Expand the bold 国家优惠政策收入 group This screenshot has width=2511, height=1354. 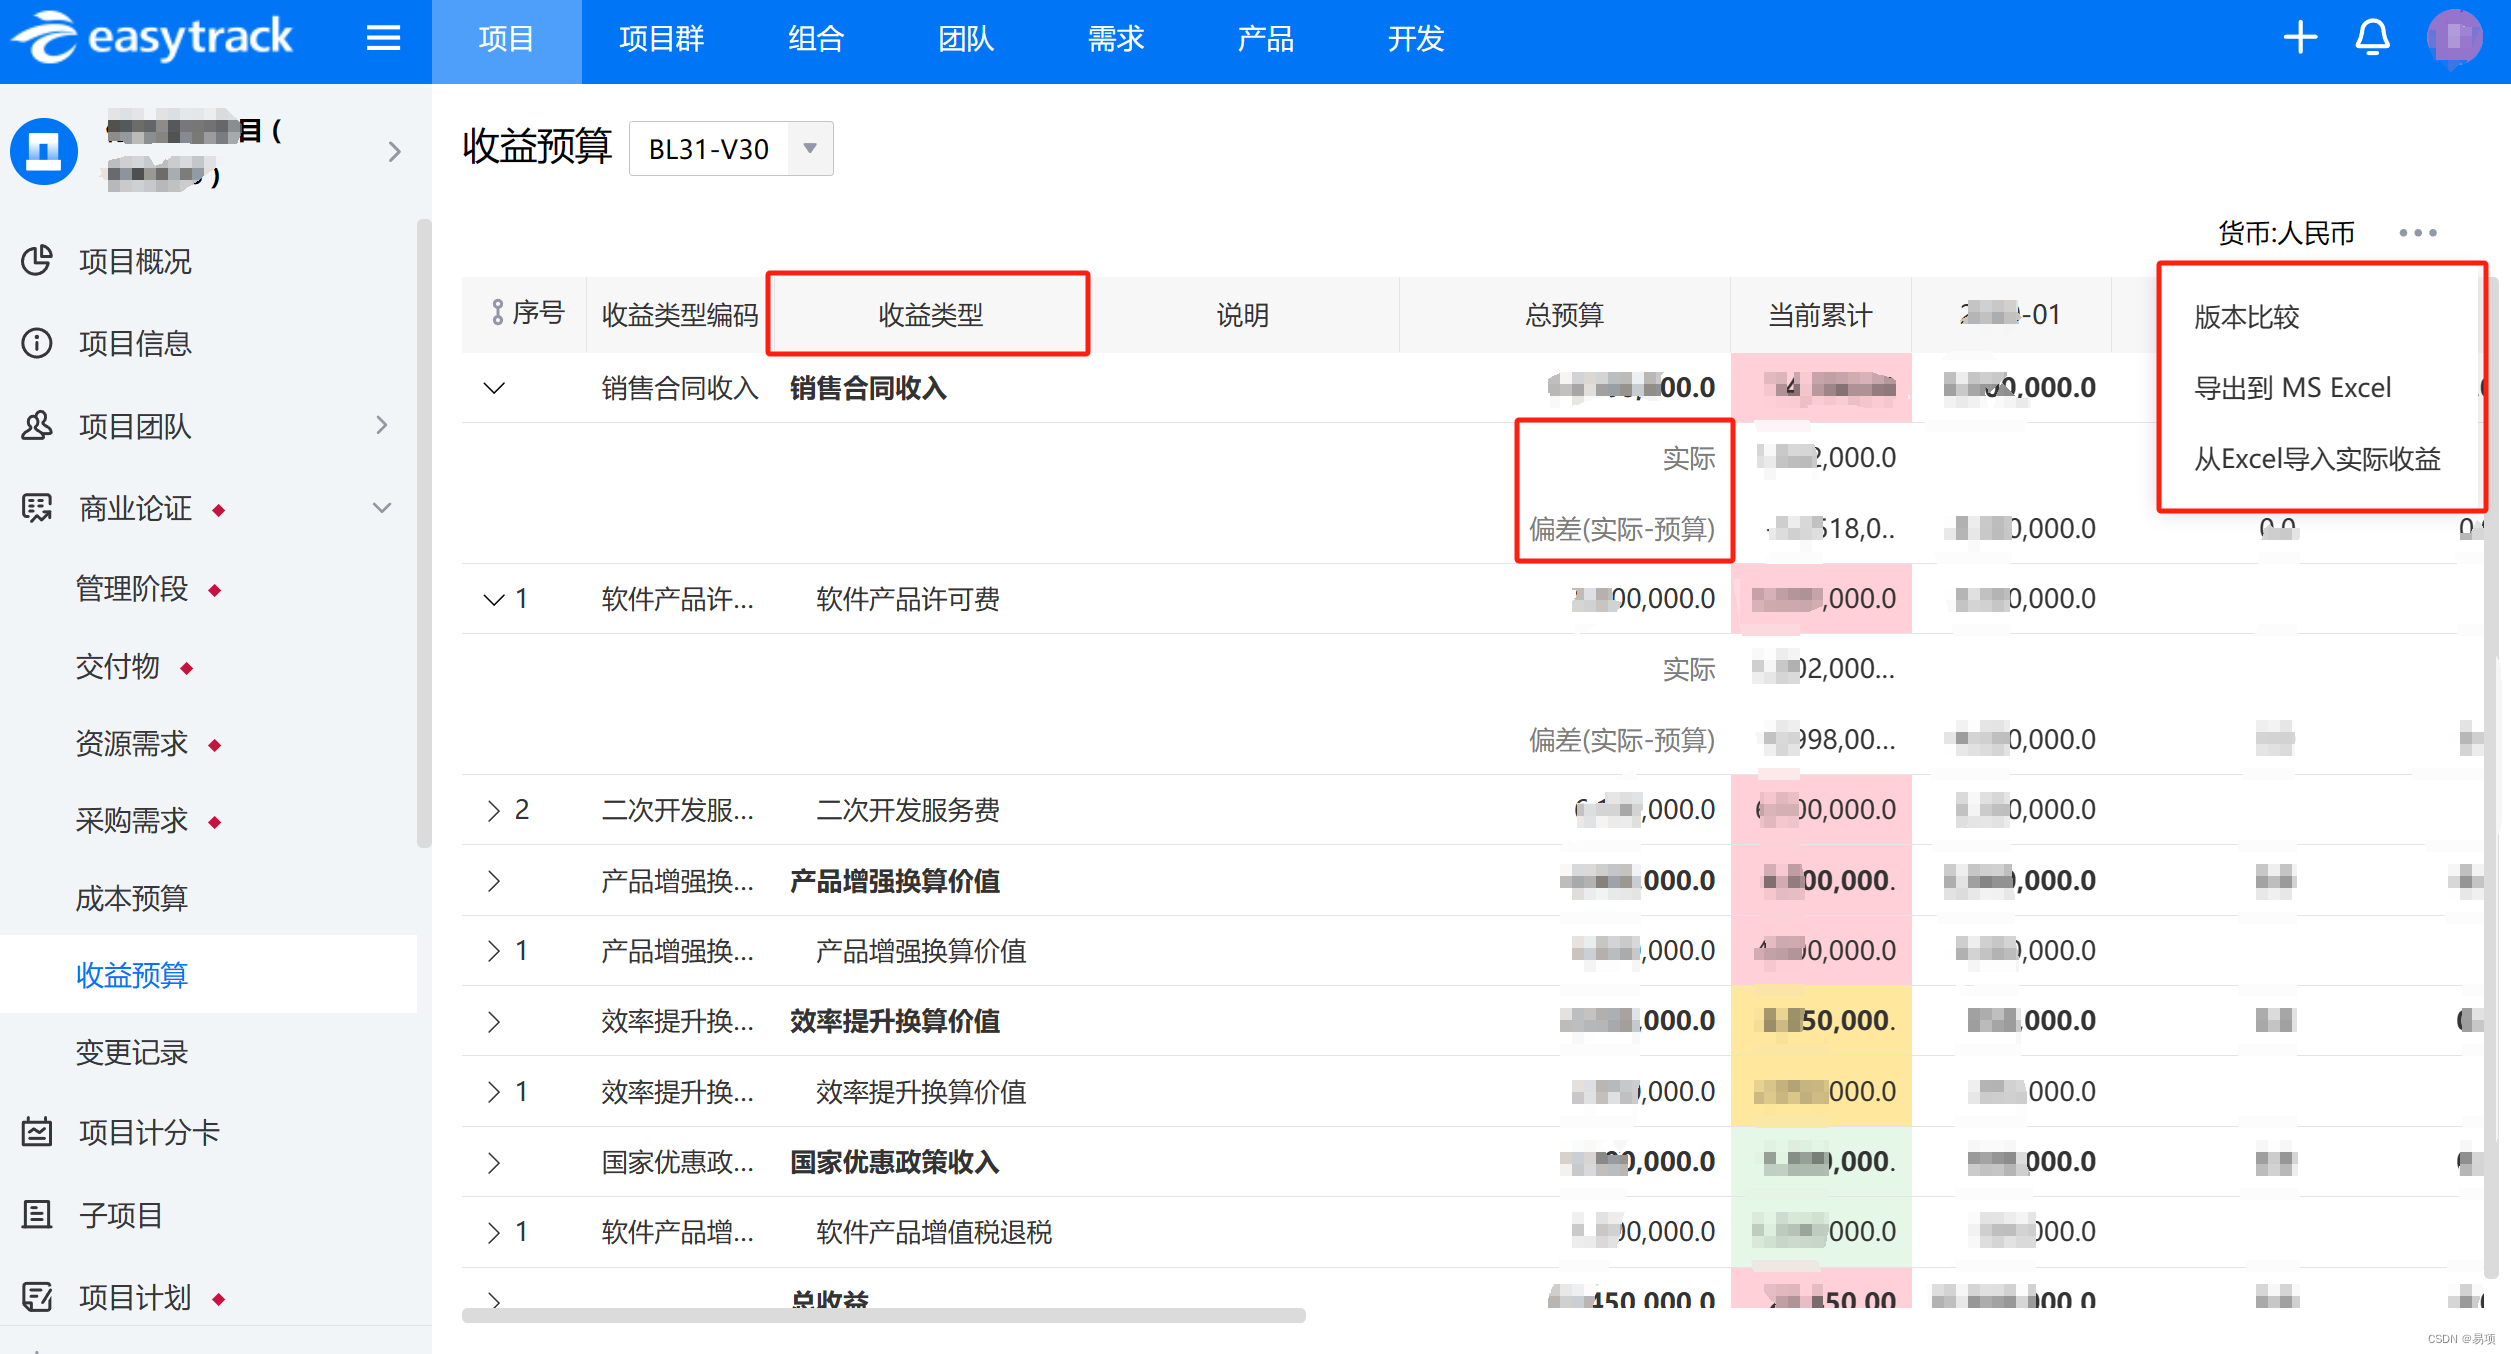tap(494, 1162)
